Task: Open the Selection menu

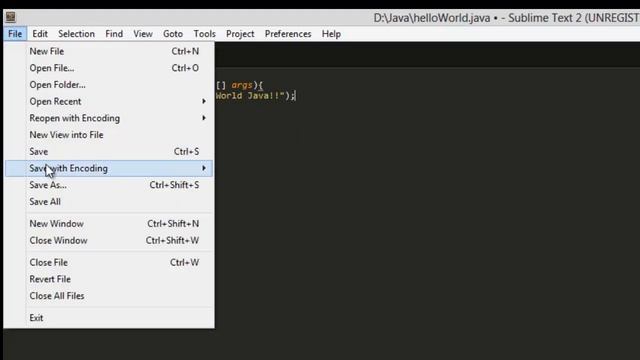Action: point(76,34)
